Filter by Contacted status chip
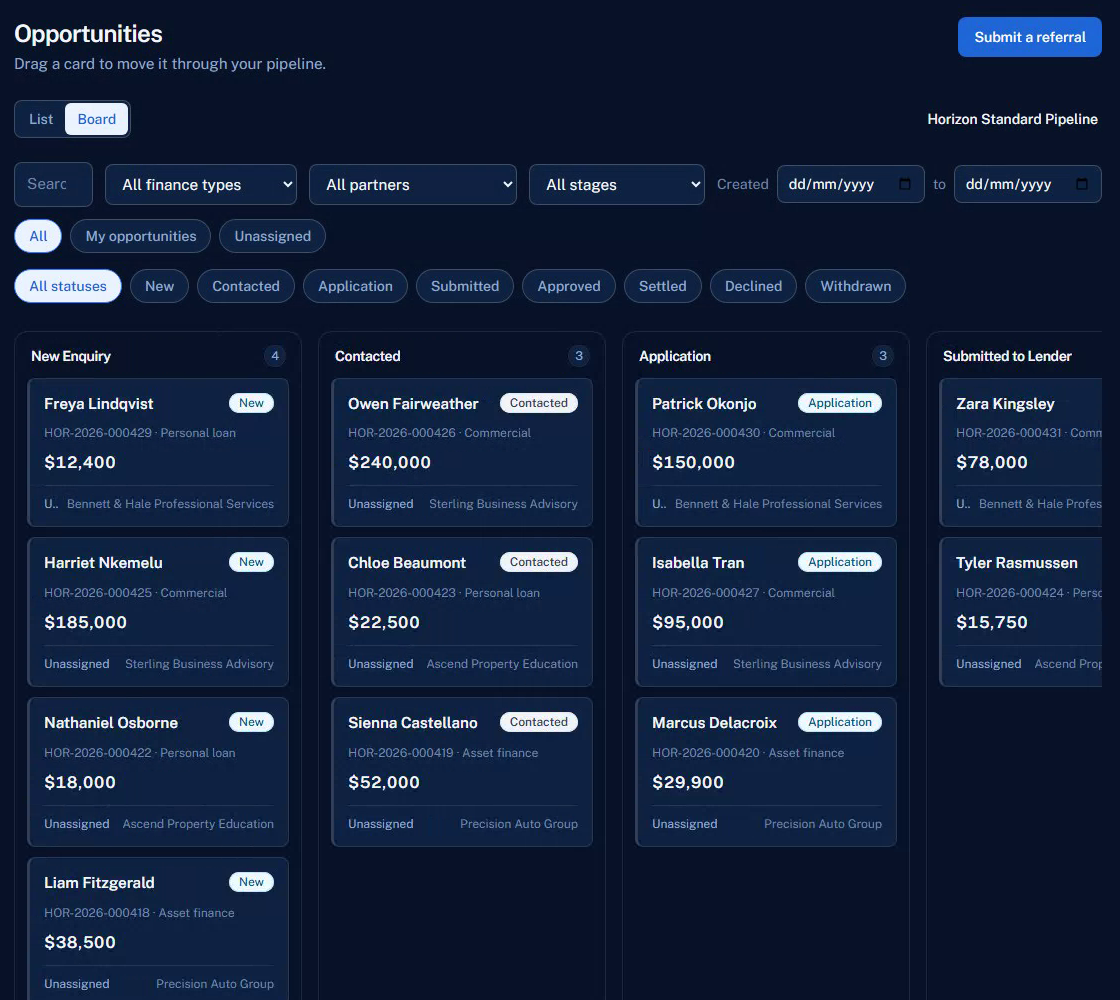Image resolution: width=1120 pixels, height=1000 pixels. pos(246,286)
